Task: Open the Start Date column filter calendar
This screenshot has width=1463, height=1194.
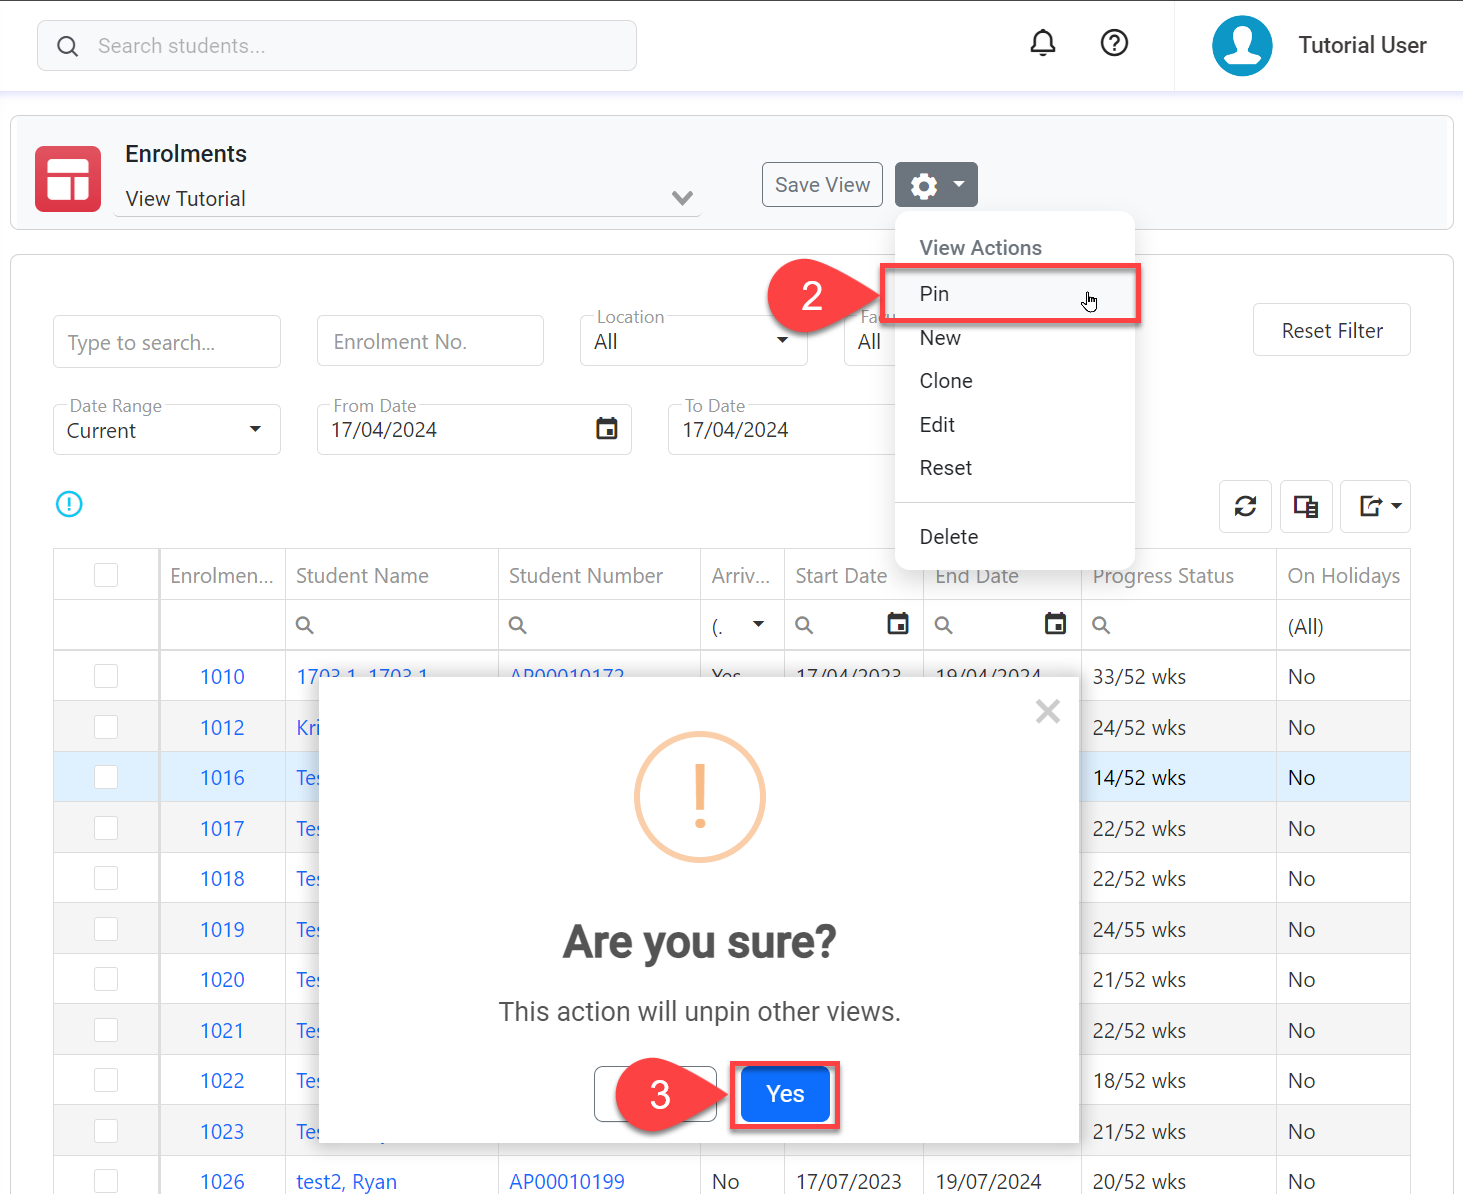Action: (898, 624)
